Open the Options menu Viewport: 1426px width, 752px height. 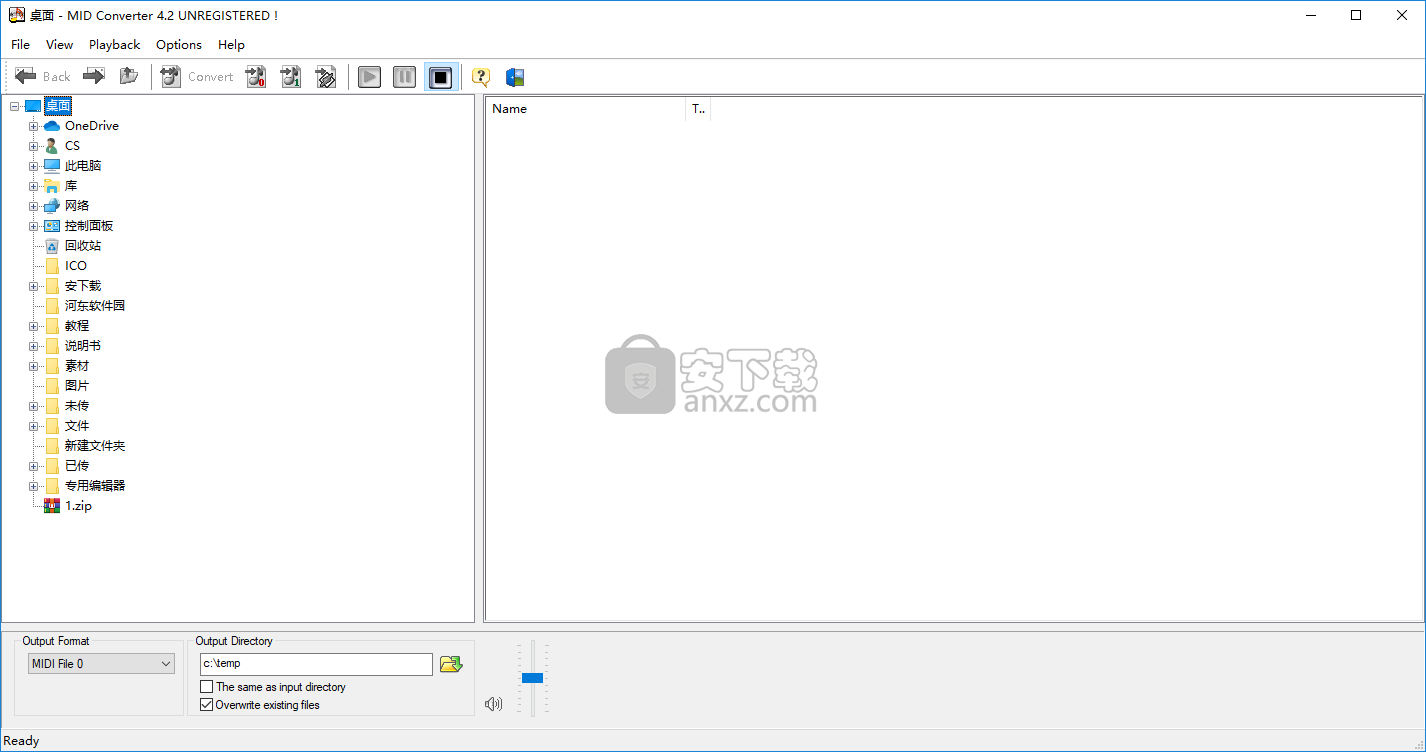(179, 44)
